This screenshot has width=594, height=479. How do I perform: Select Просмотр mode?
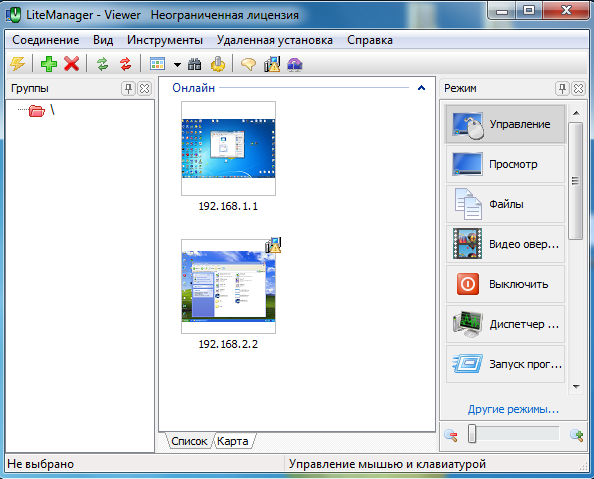point(505,164)
